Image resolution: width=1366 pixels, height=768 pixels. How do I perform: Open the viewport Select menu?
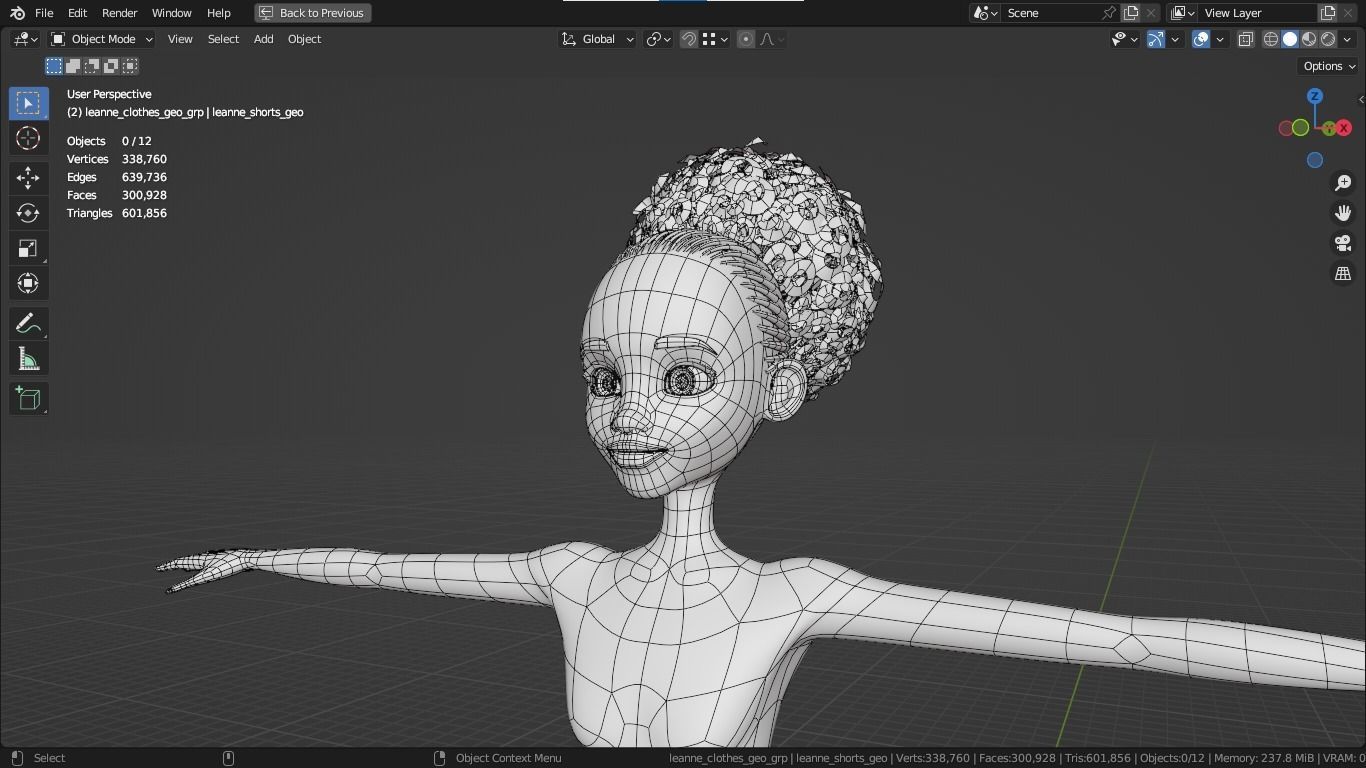pos(223,39)
